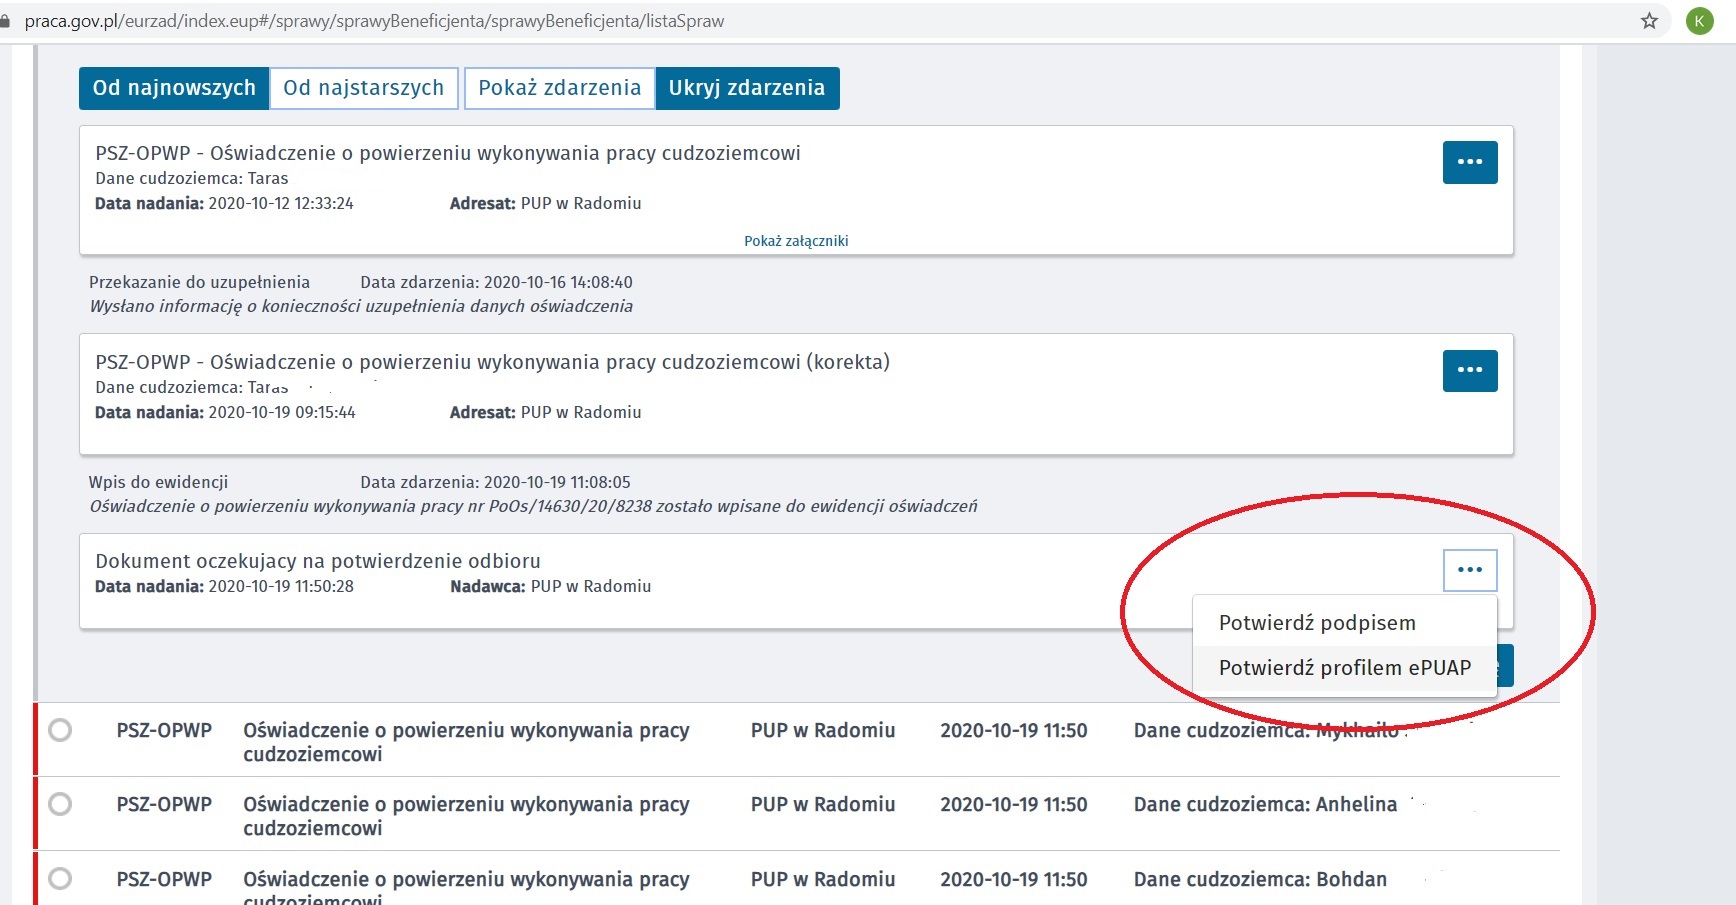Sort by Od najstarszych
The width and height of the screenshot is (1736, 905).
[363, 88]
